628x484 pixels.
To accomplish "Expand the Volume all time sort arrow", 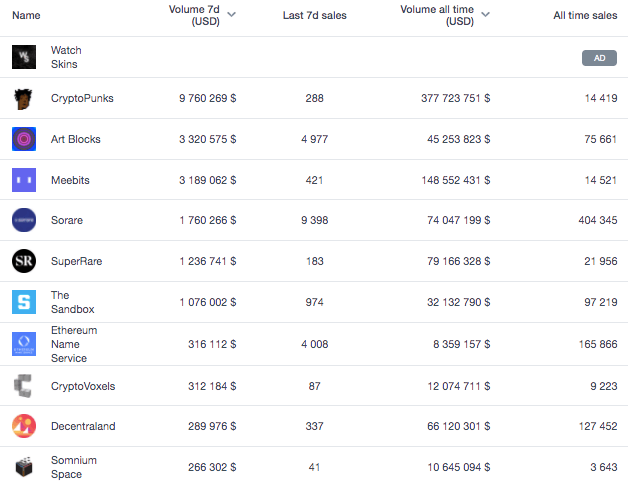I will point(485,15).
